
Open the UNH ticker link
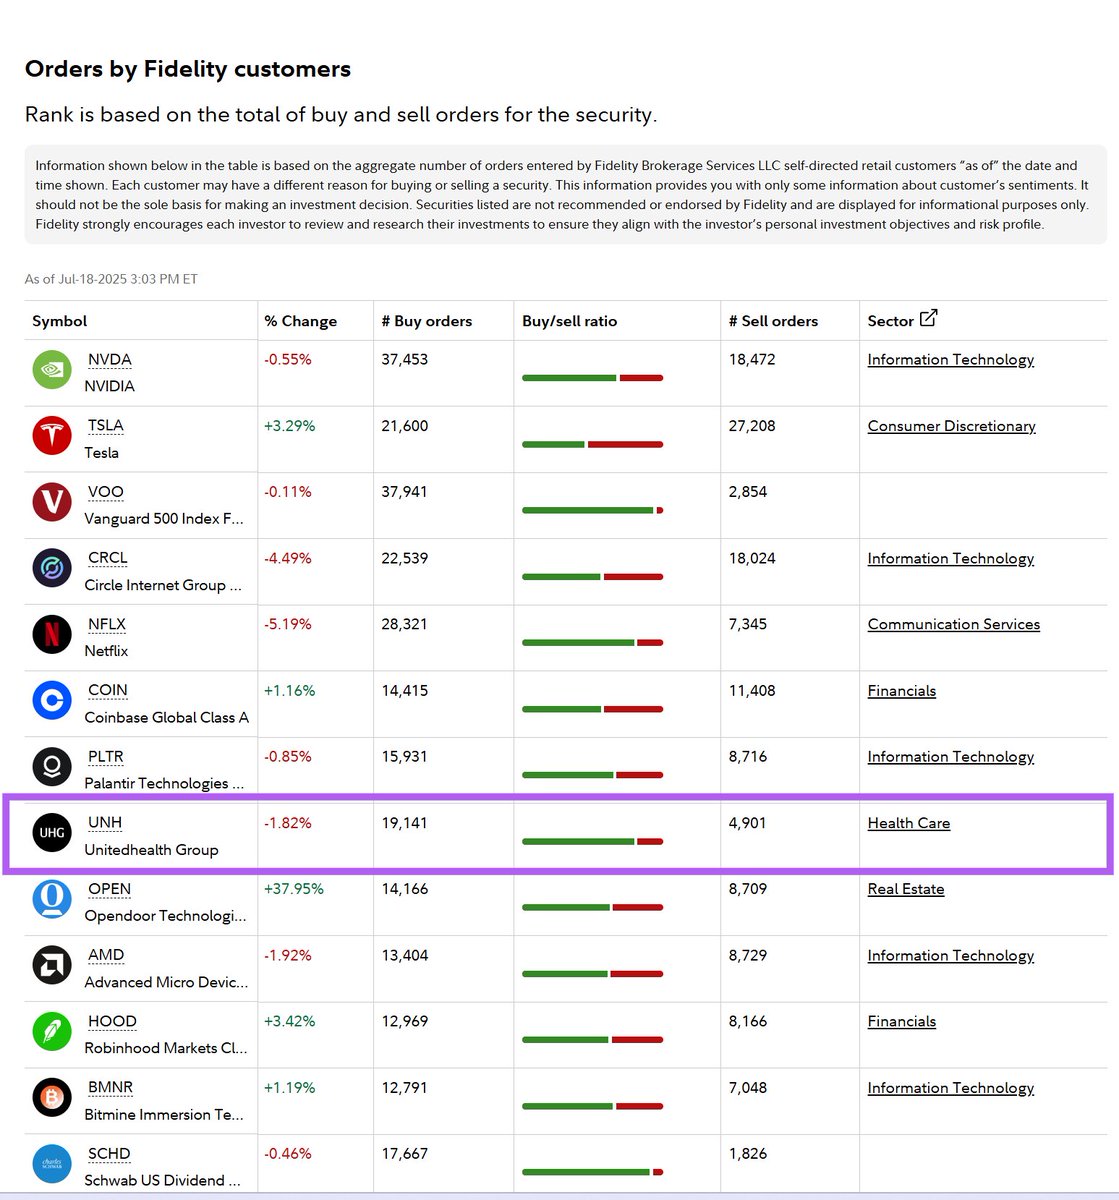105,823
